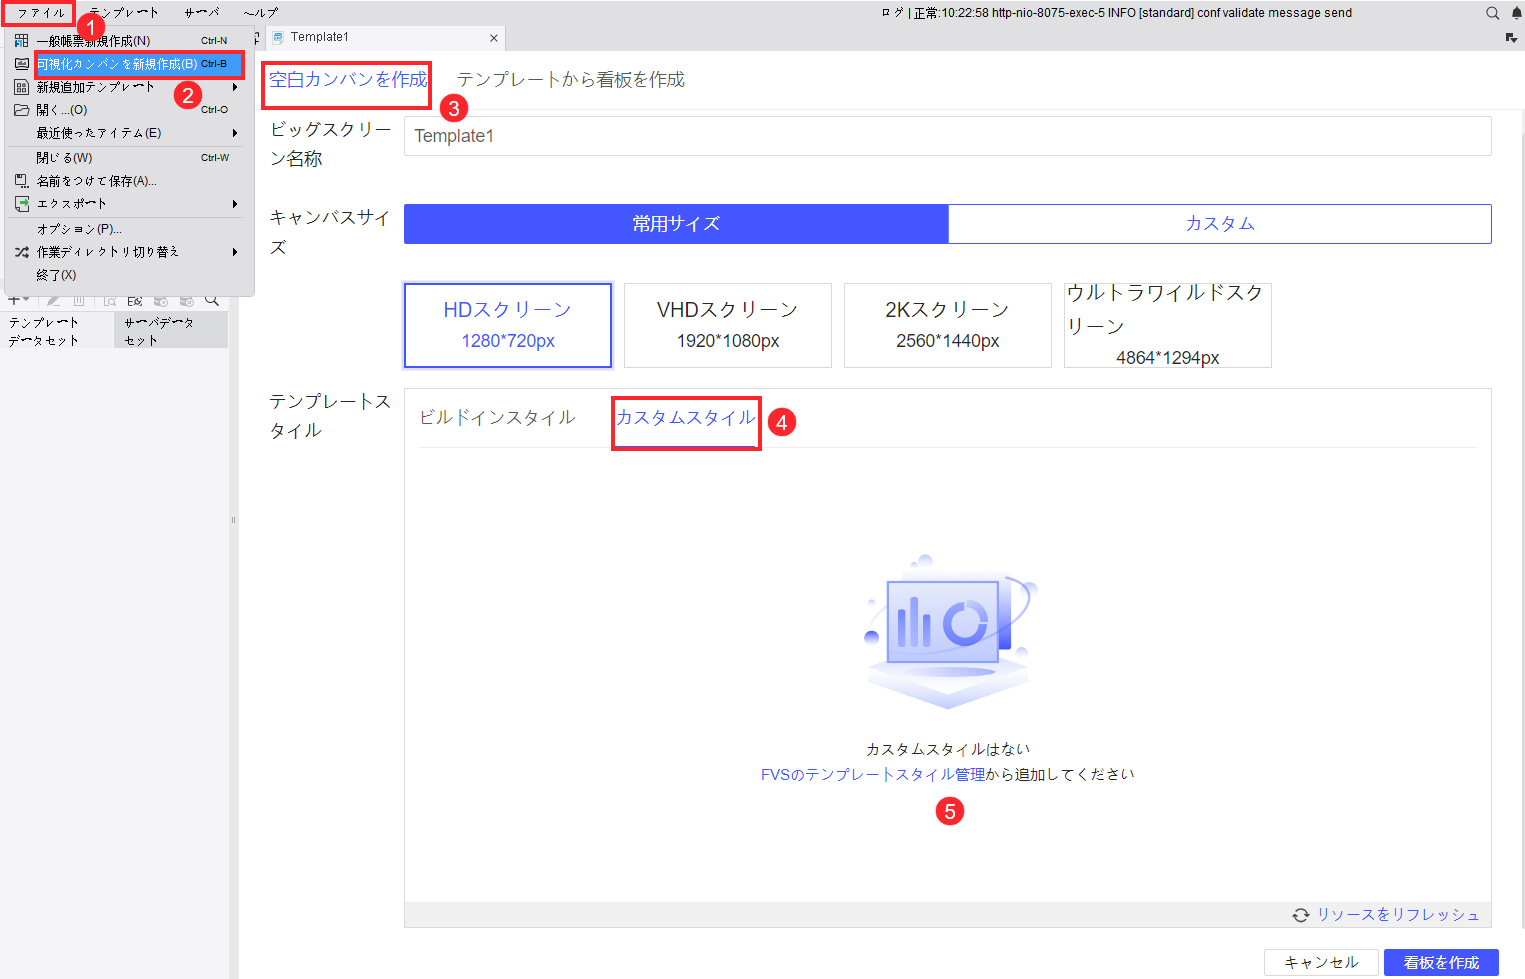Viewport: 1525px width, 979px height.
Task: Click the add dataset plus icon
Action: click(14, 300)
